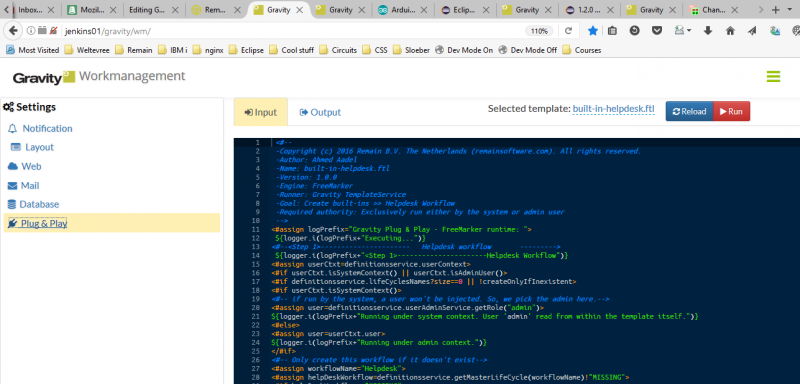Select the Input tab

(261, 112)
